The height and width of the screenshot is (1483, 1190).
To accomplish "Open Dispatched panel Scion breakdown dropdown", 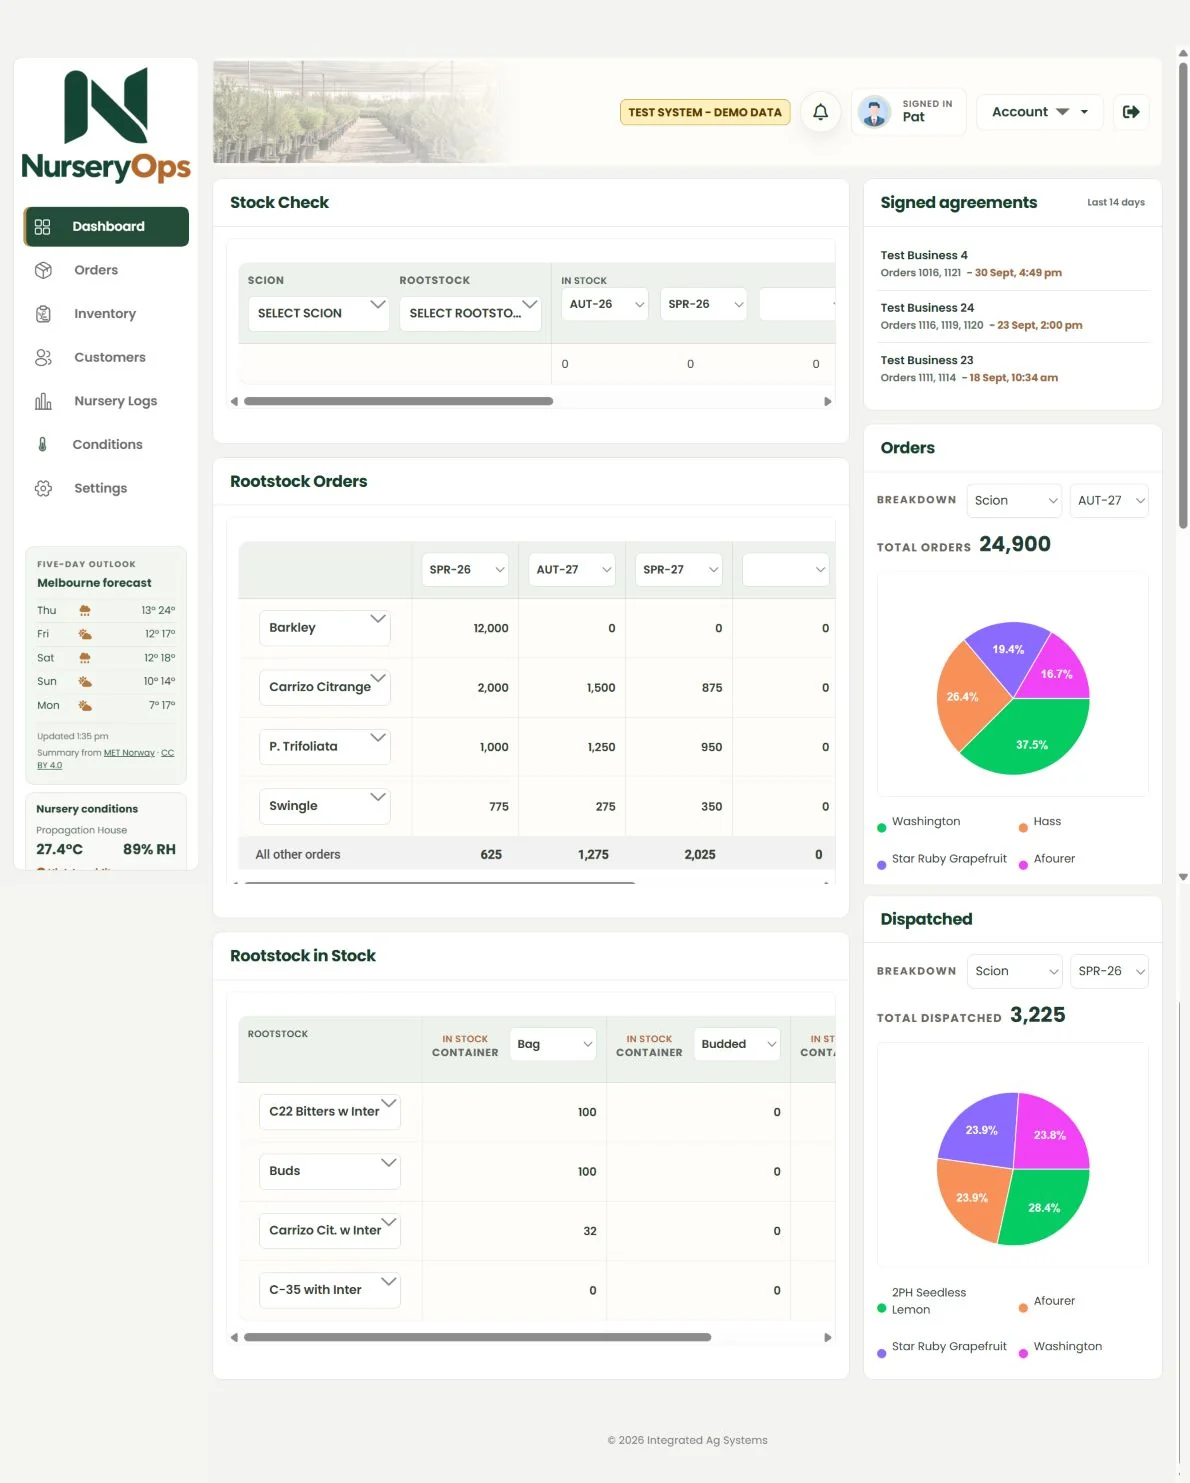I will tap(1014, 971).
